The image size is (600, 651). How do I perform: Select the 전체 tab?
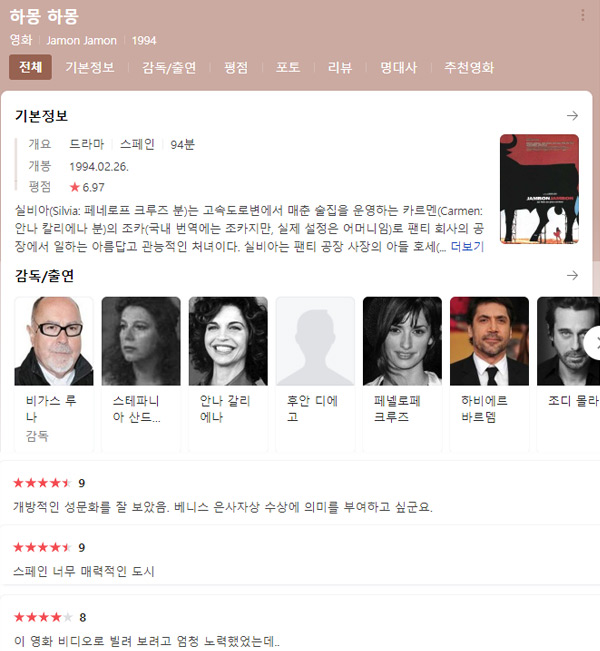30,67
